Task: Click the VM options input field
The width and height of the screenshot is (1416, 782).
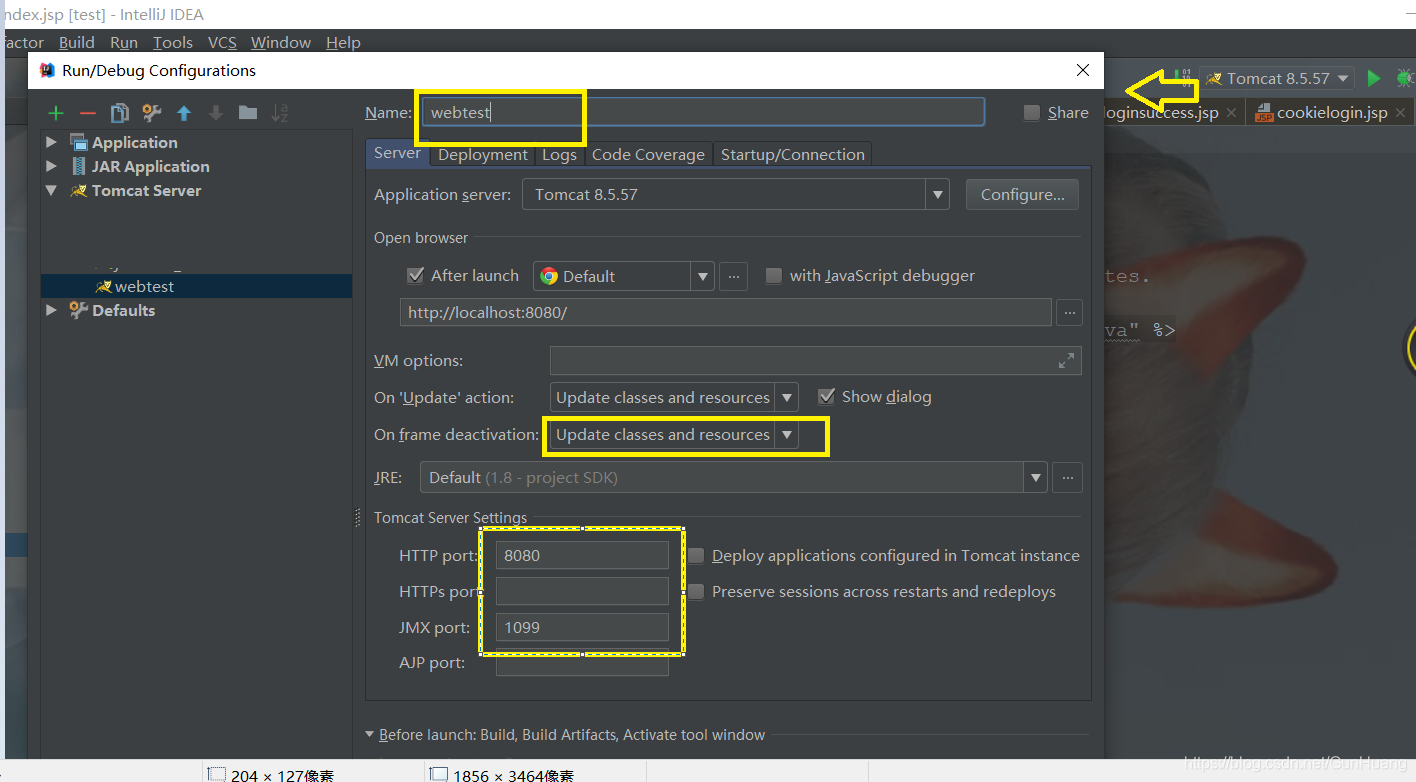Action: [x=815, y=361]
